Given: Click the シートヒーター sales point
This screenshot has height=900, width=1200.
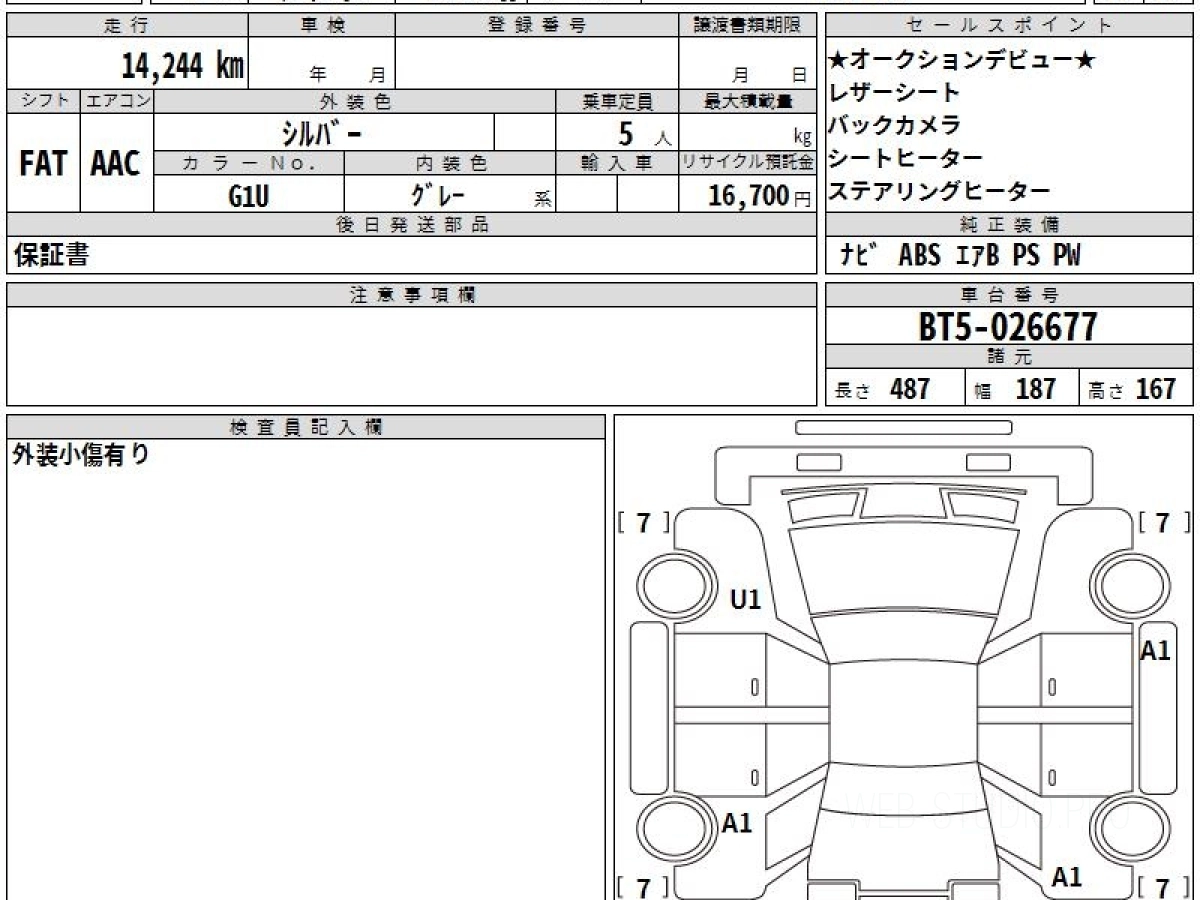Looking at the screenshot, I should 905,158.
